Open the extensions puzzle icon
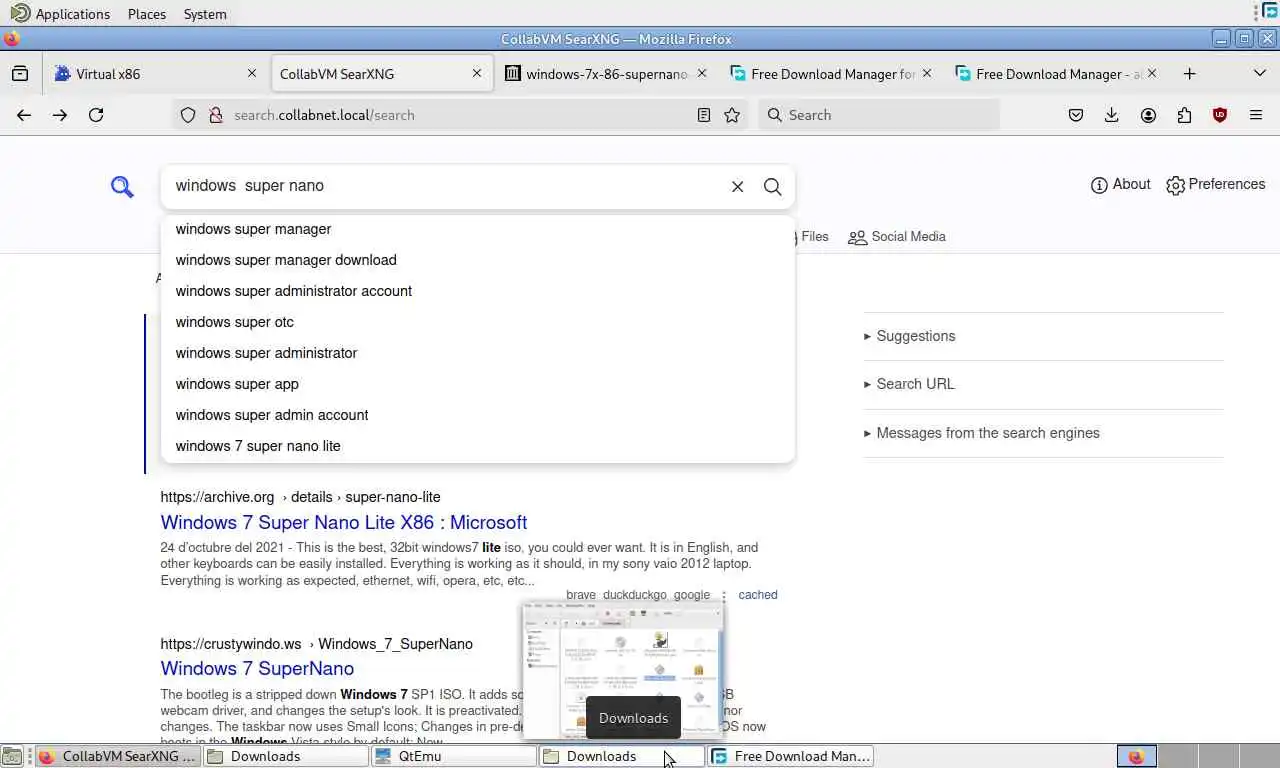 (1184, 115)
